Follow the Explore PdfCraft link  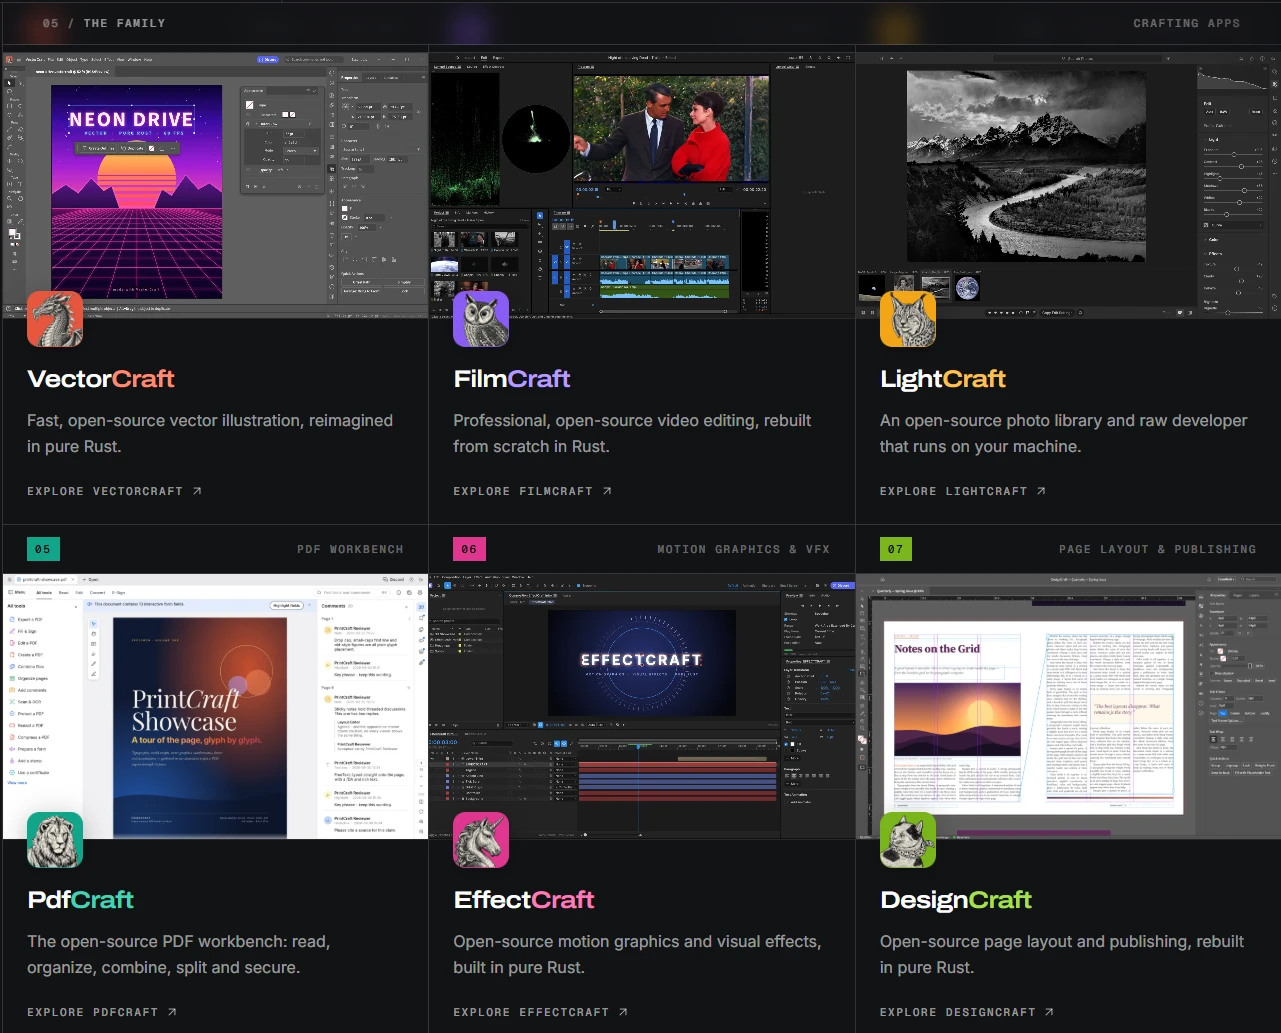click(x=102, y=1012)
